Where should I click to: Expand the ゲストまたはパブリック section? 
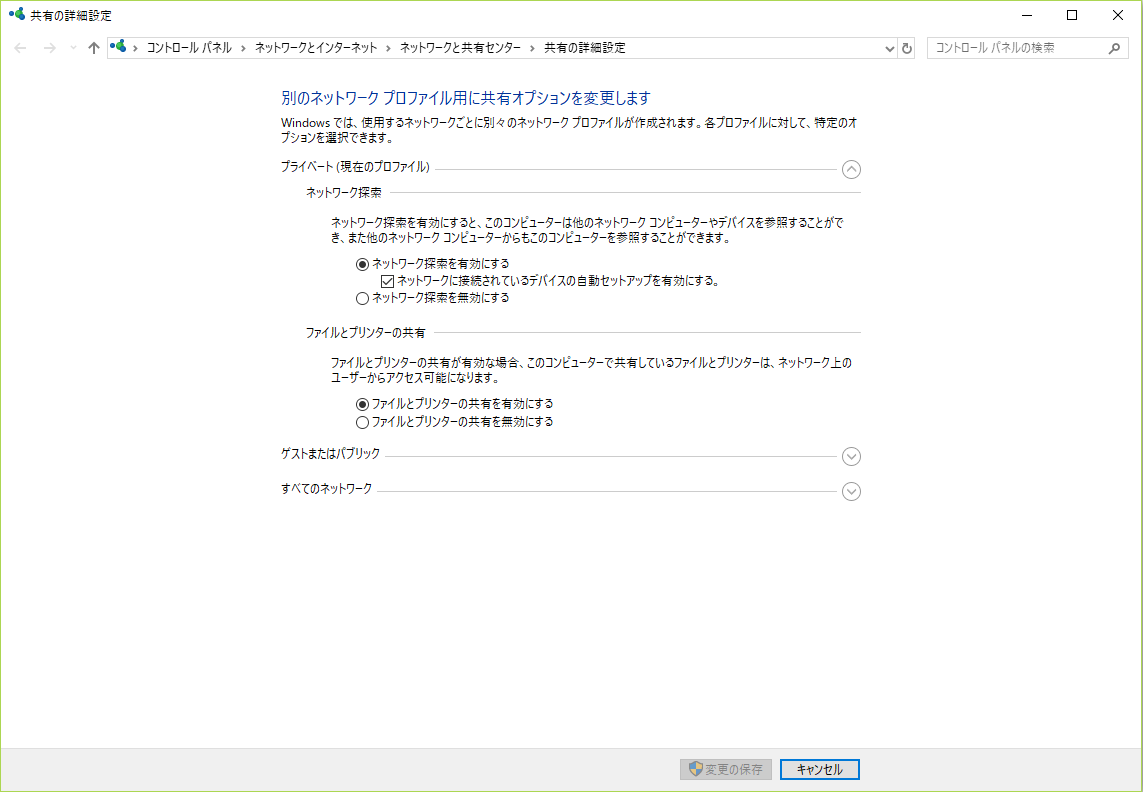(x=851, y=456)
